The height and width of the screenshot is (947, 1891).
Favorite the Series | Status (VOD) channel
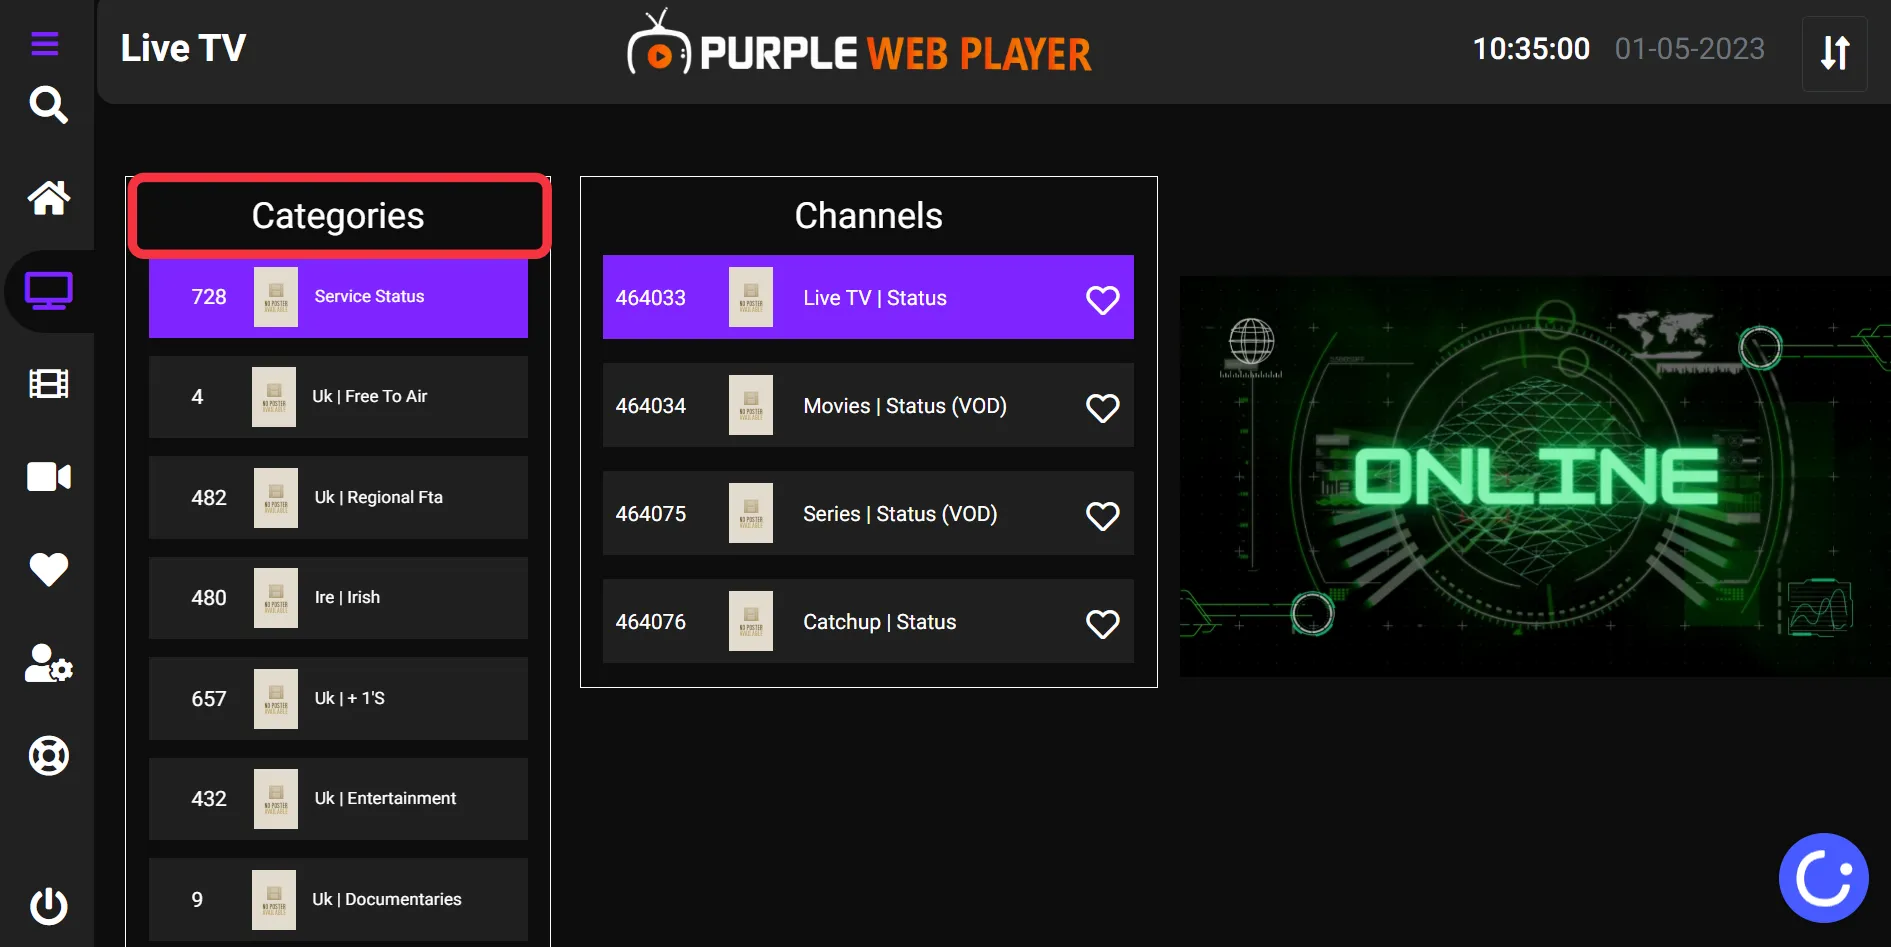click(x=1102, y=515)
